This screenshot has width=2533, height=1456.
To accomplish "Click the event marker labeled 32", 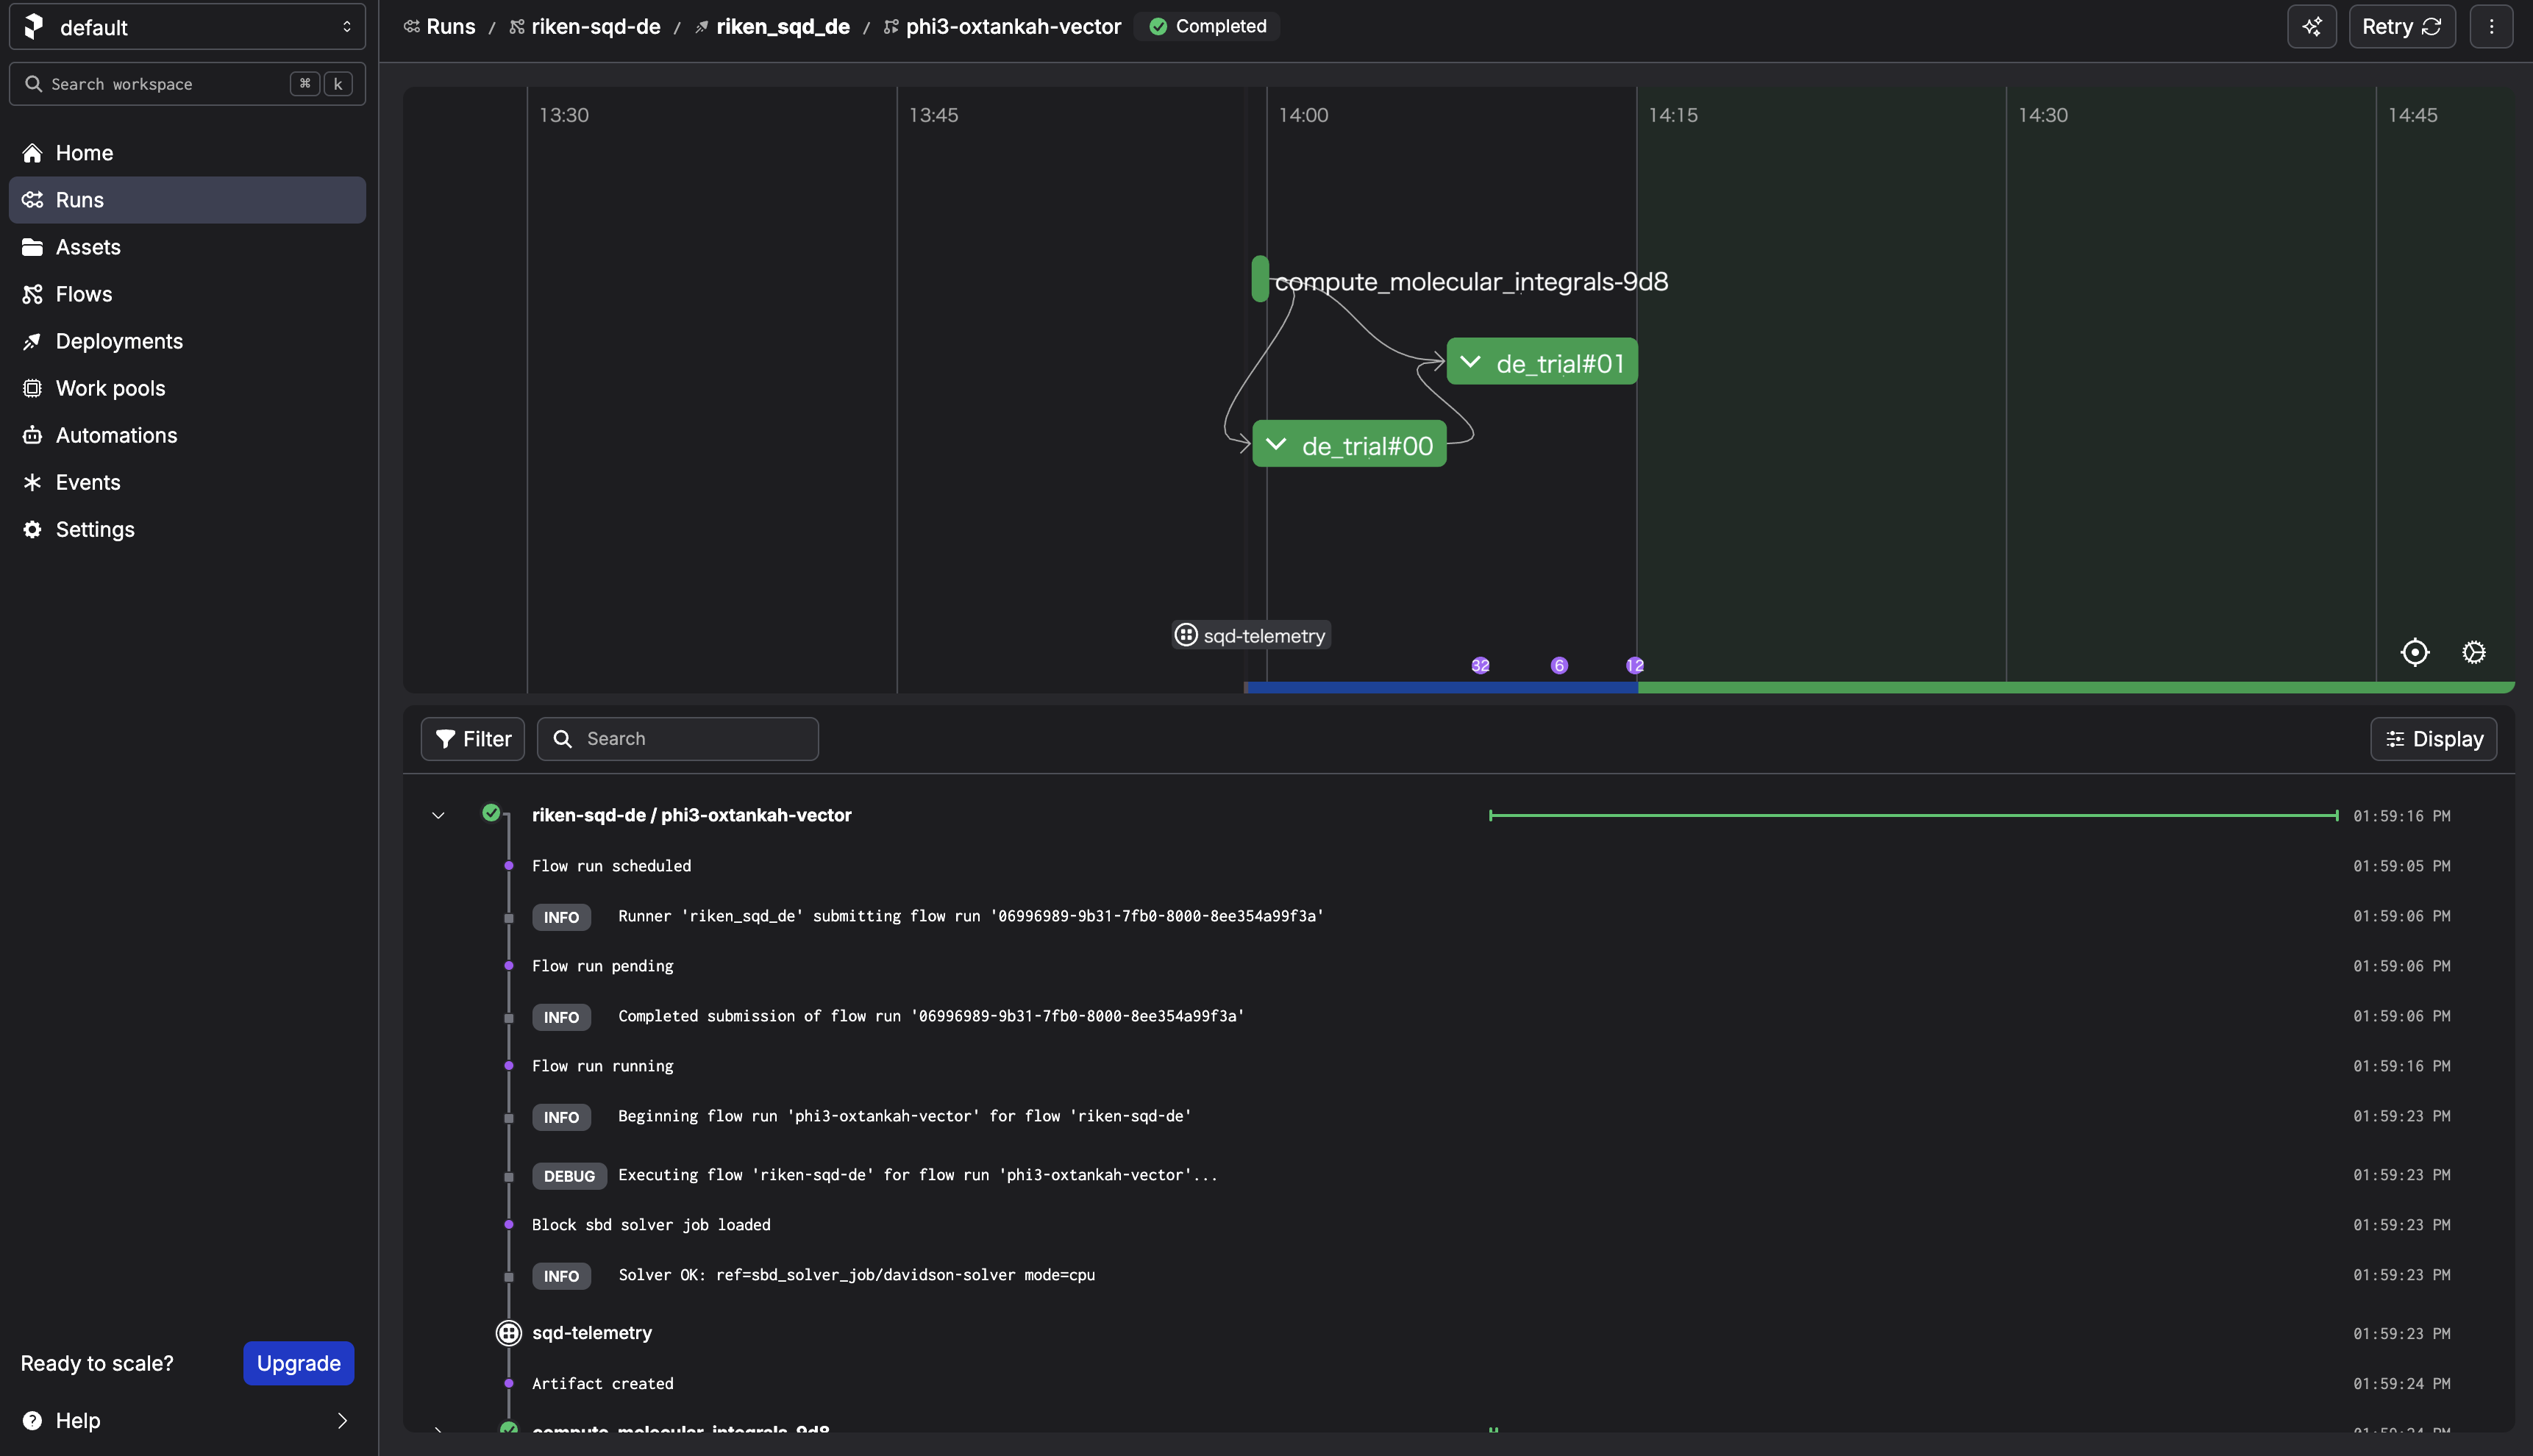I will pos(1480,666).
